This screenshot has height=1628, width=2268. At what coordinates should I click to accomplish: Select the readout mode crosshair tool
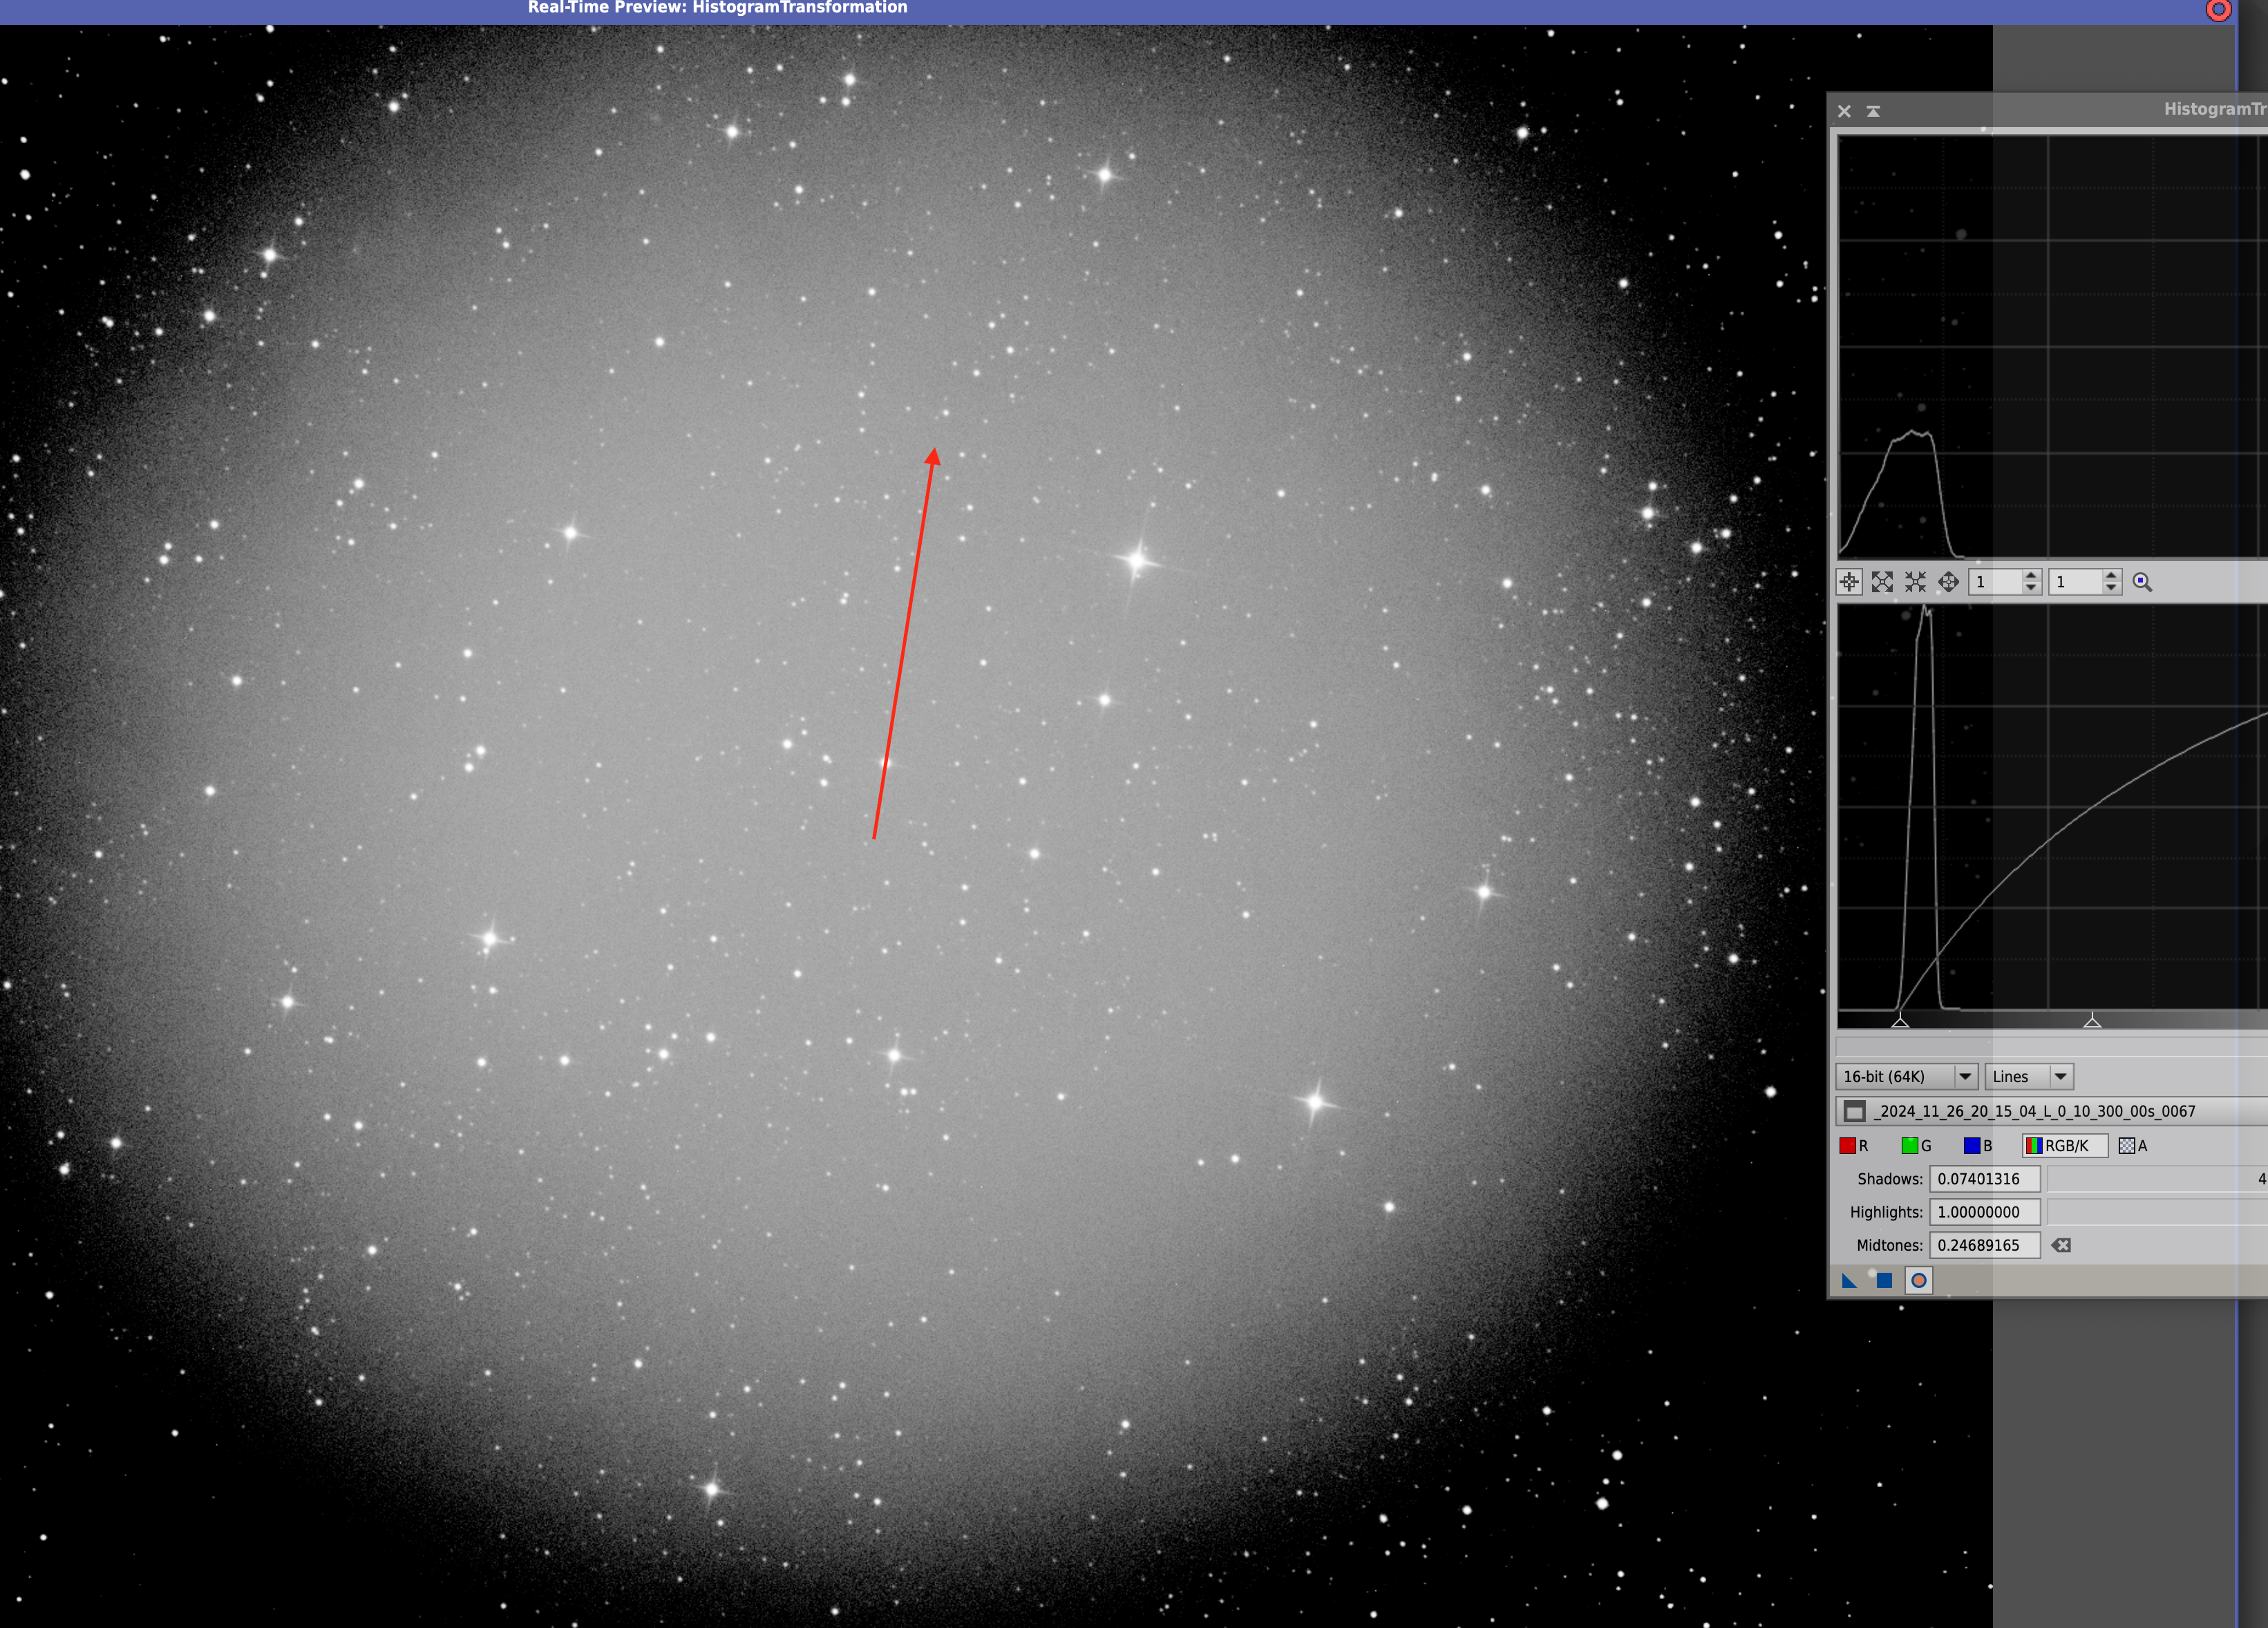point(1849,582)
